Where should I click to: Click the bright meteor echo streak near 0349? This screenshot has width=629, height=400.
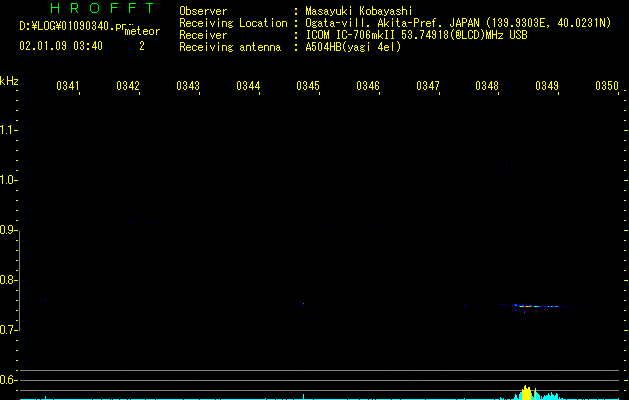(x=538, y=306)
